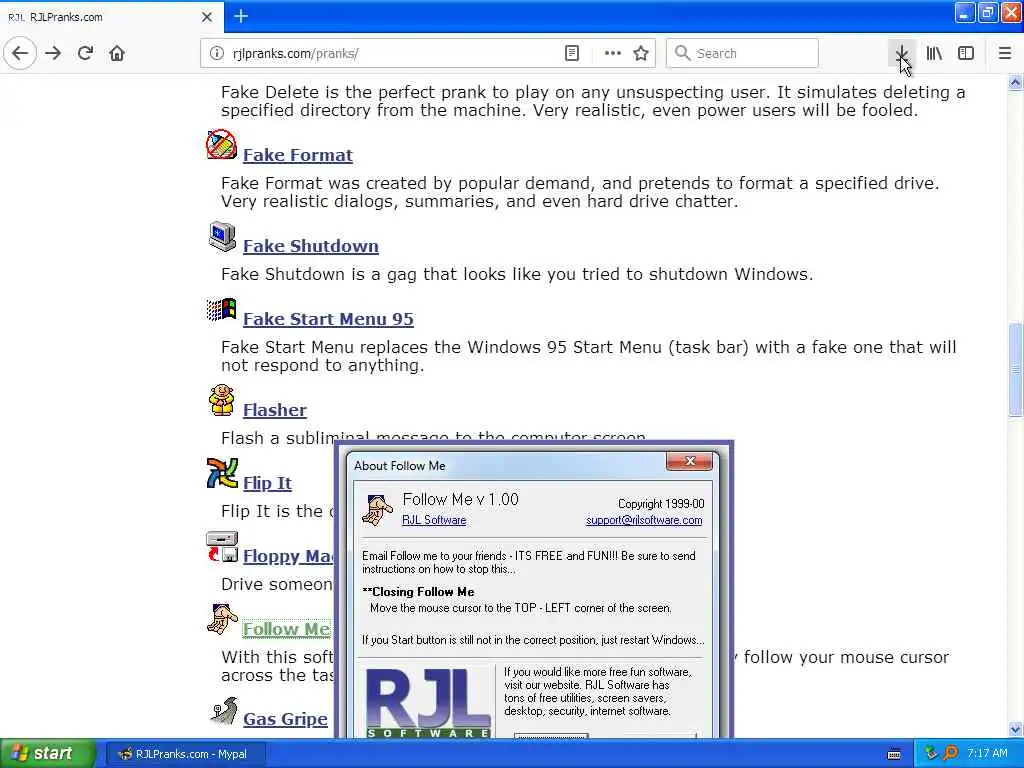Click the Fake Shutdown computer icon
Screen dimensions: 1024x768
222,236
